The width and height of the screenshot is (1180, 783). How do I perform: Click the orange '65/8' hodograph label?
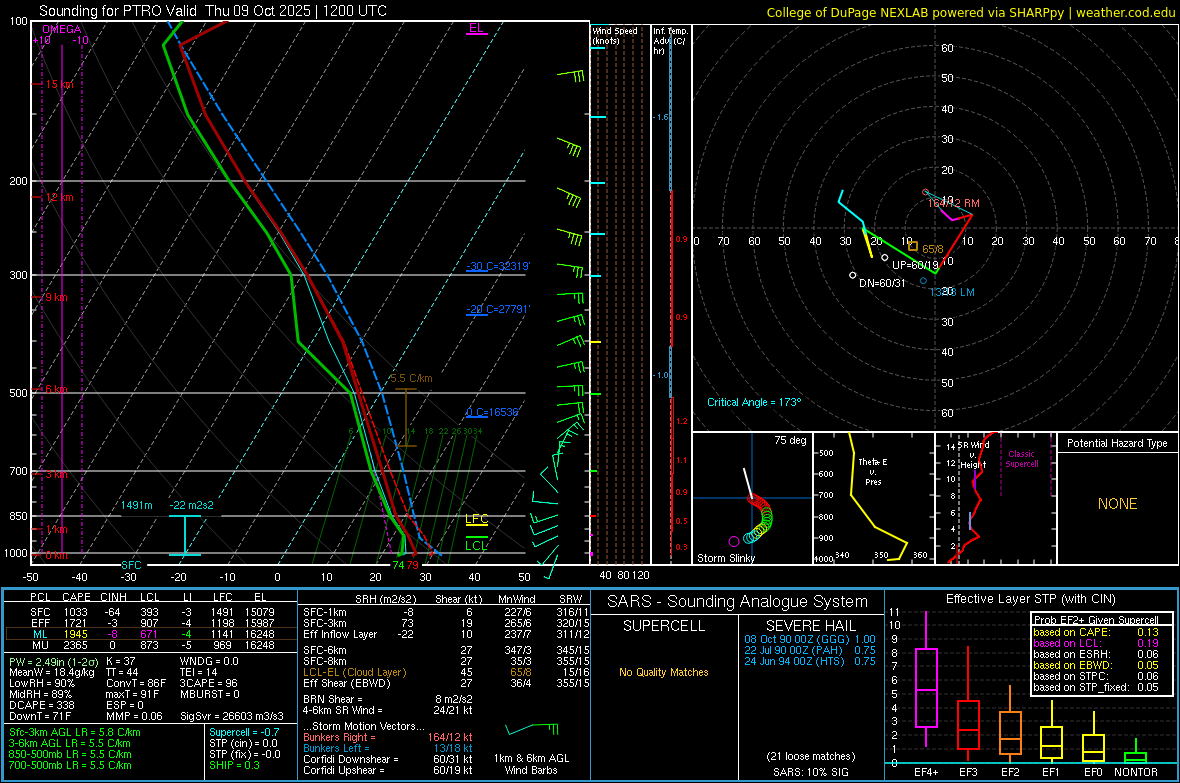[932, 249]
